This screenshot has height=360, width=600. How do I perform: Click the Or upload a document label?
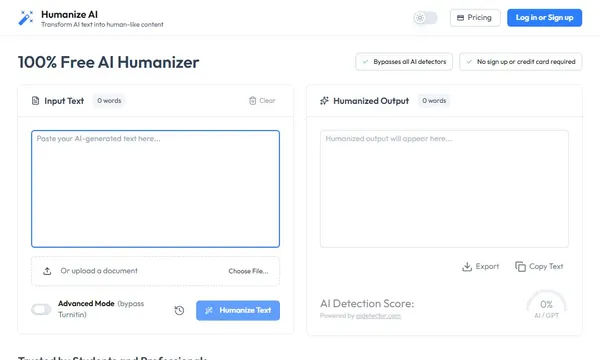[x=99, y=271]
